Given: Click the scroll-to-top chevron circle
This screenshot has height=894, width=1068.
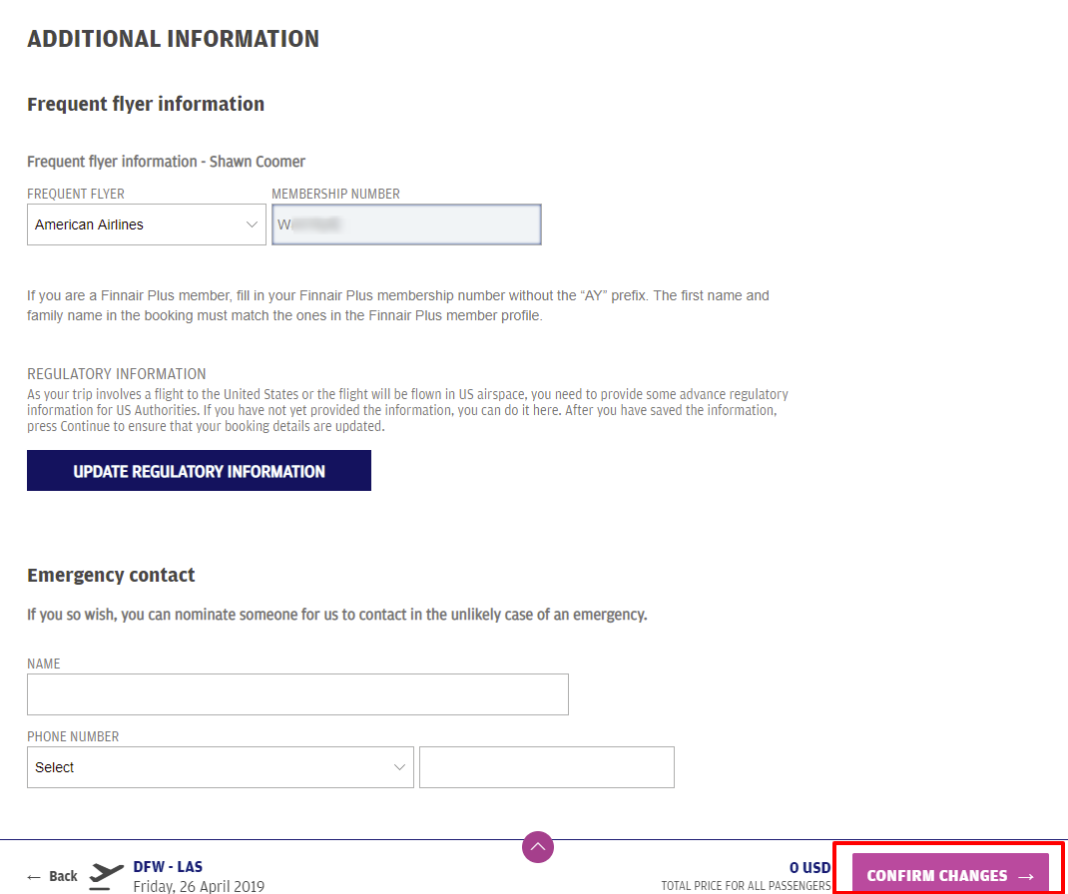Looking at the screenshot, I should point(538,847).
